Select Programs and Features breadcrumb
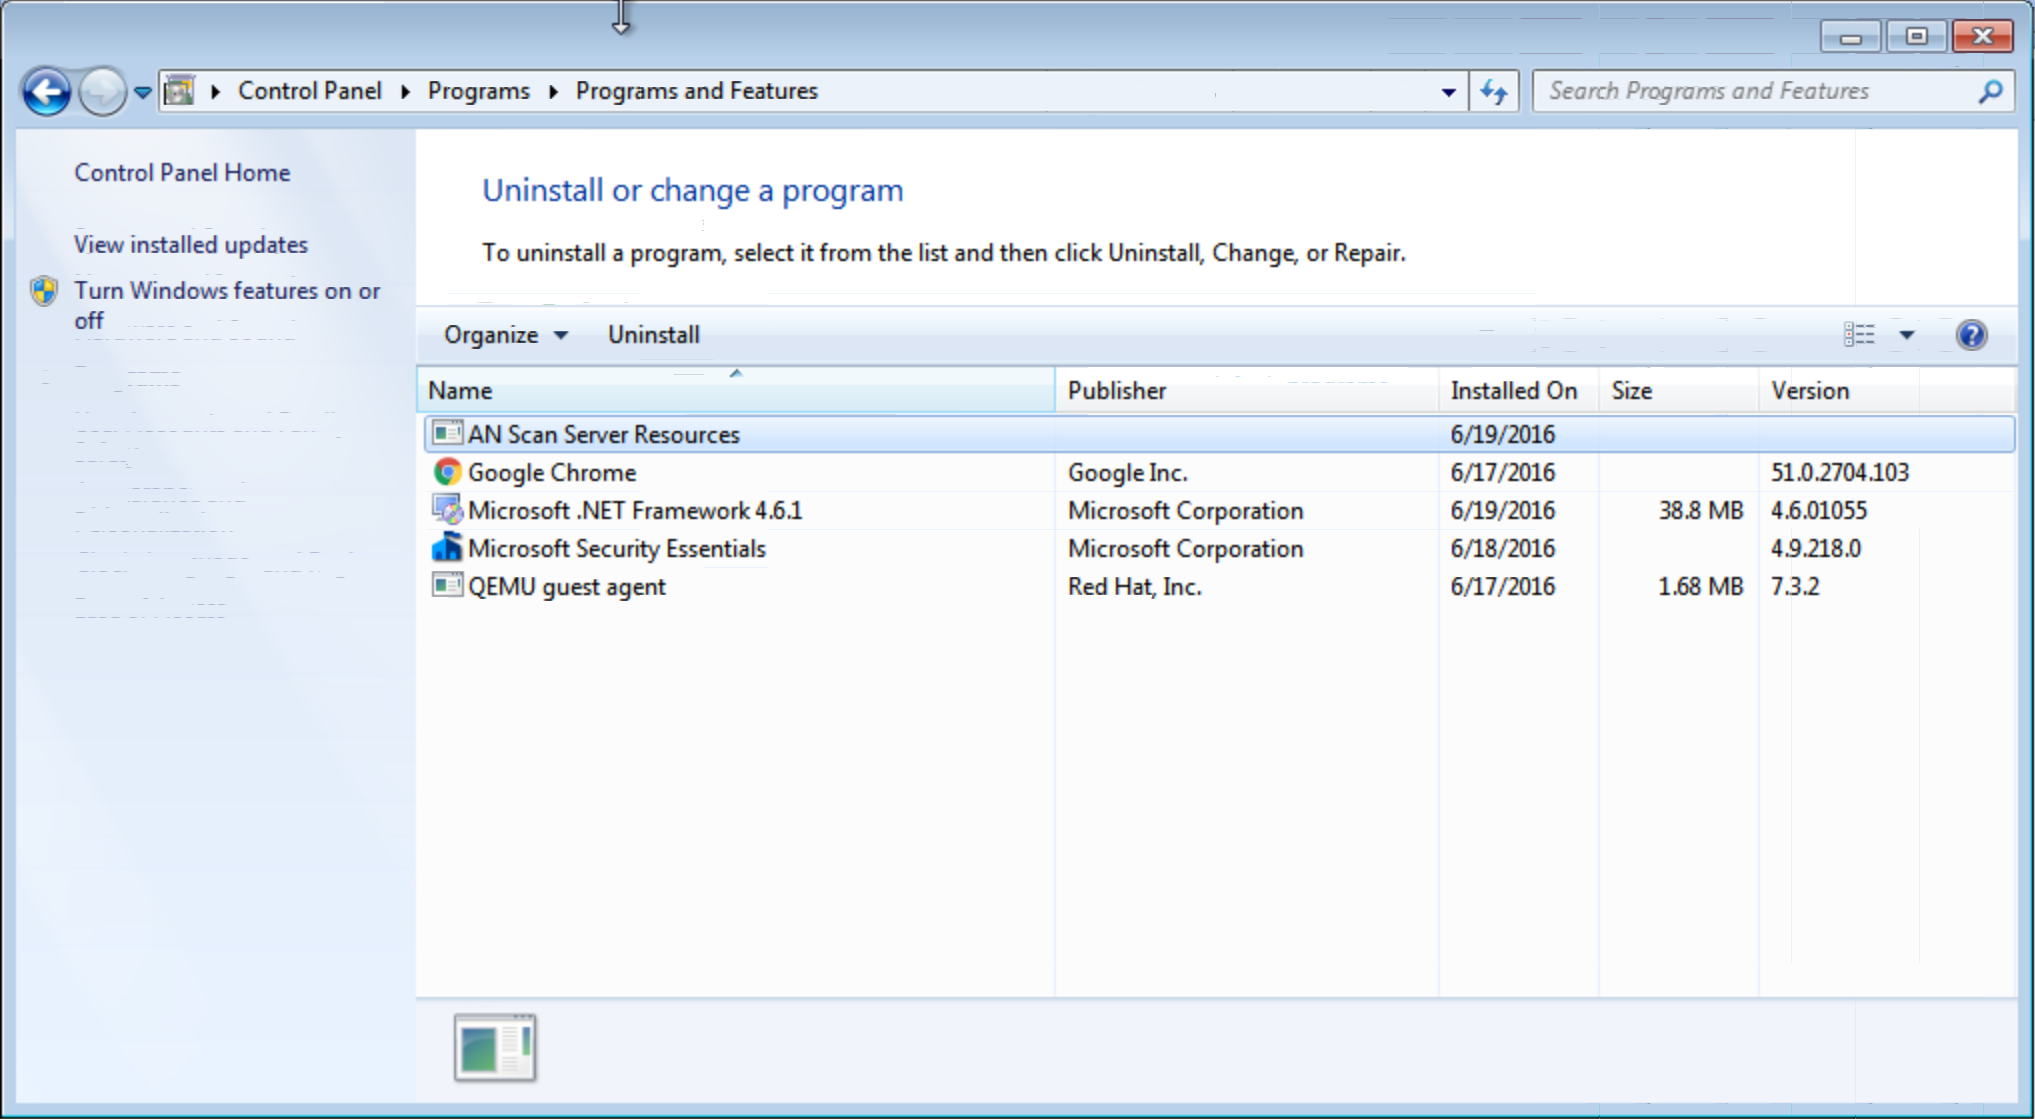Screen dimensions: 2035x1119 tap(697, 91)
